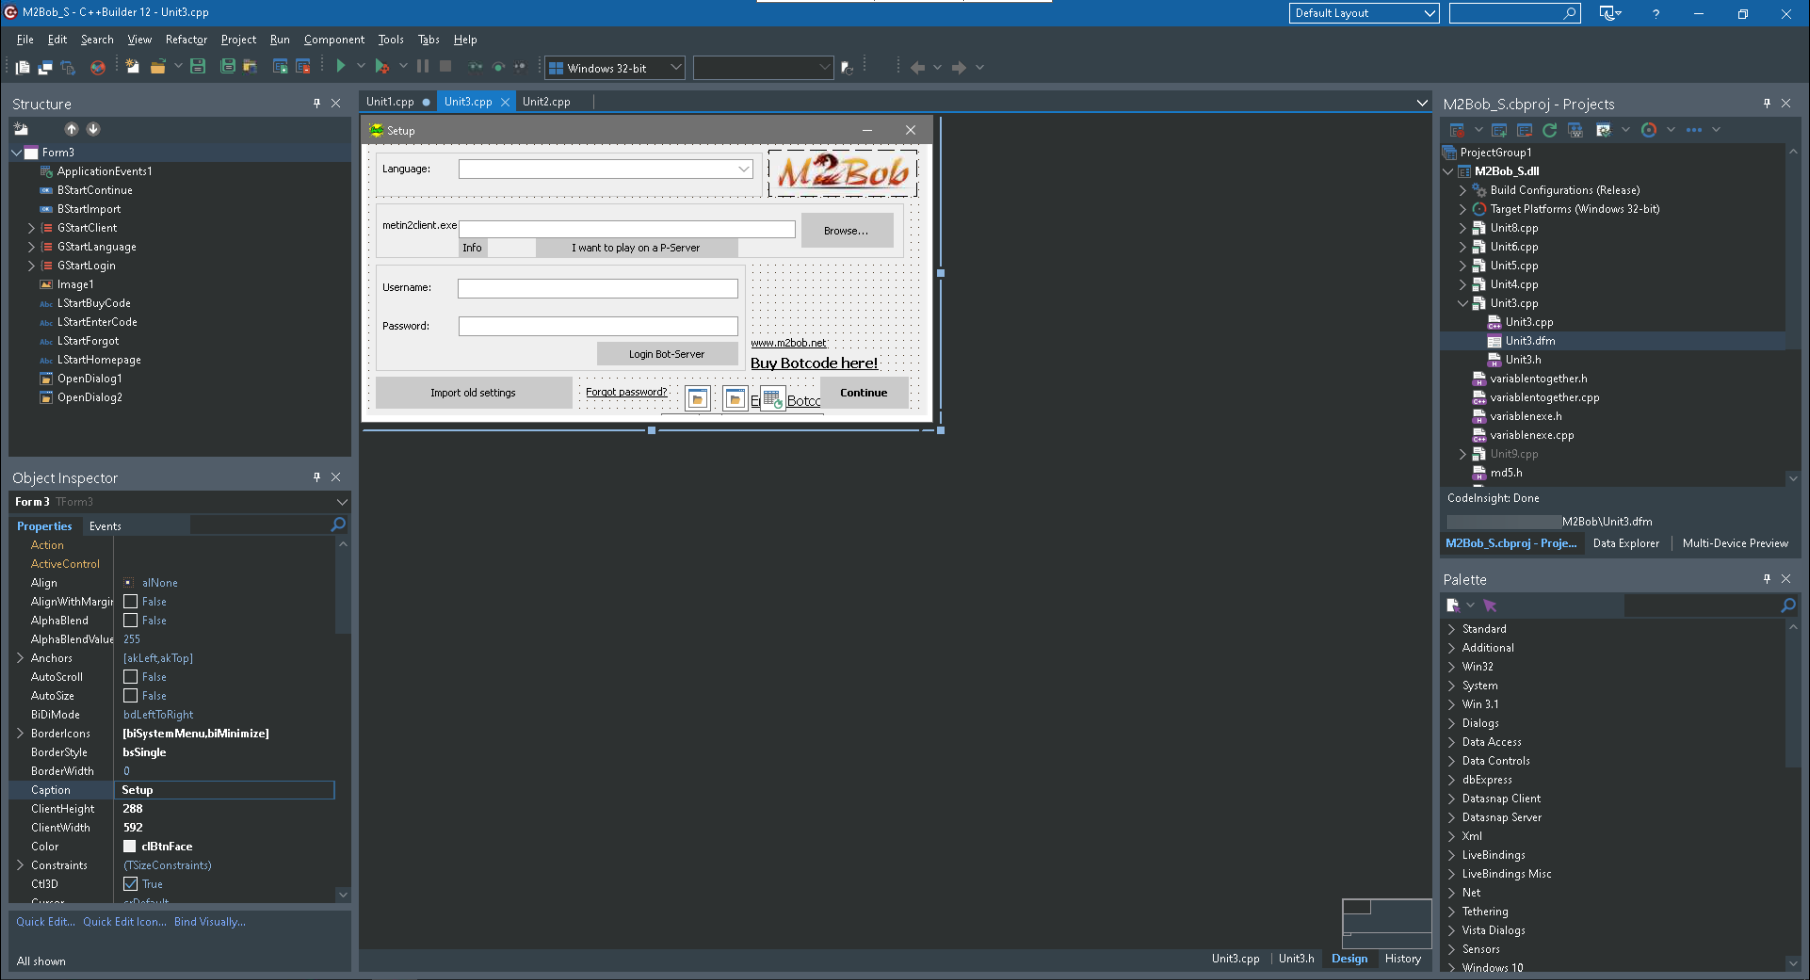Open the Project menu
This screenshot has width=1810, height=980.
pyautogui.click(x=238, y=39)
